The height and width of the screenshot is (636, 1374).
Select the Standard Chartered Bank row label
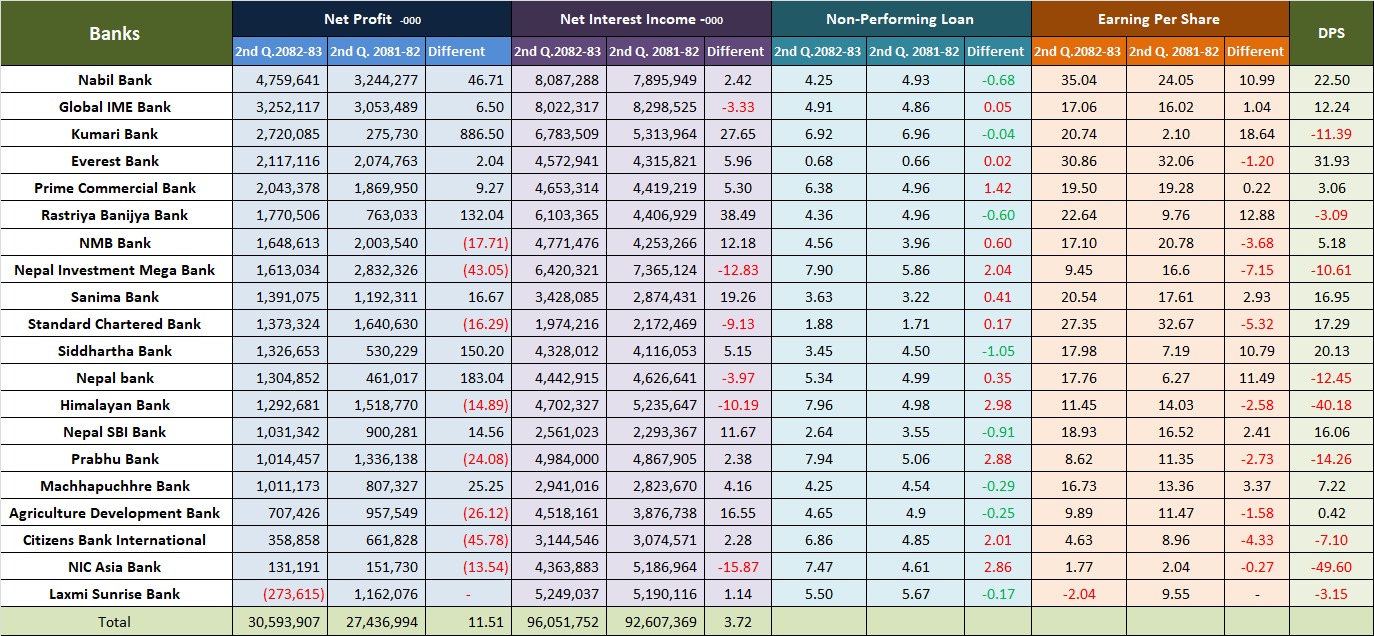click(115, 324)
